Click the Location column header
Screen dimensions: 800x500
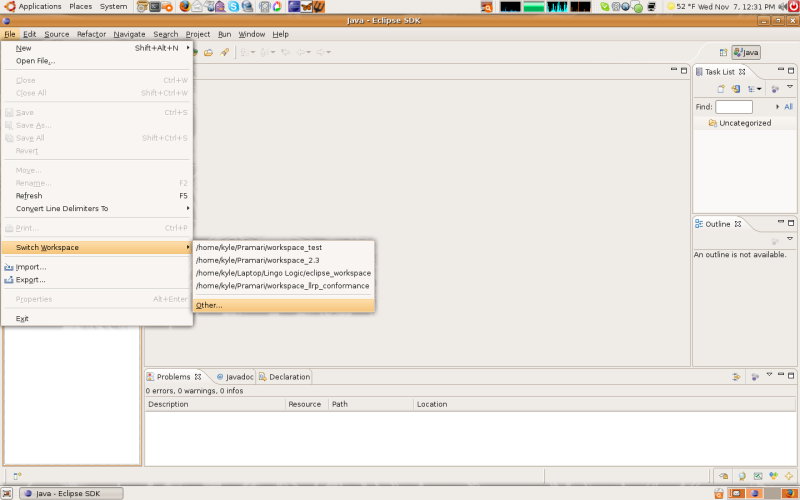coord(605,404)
